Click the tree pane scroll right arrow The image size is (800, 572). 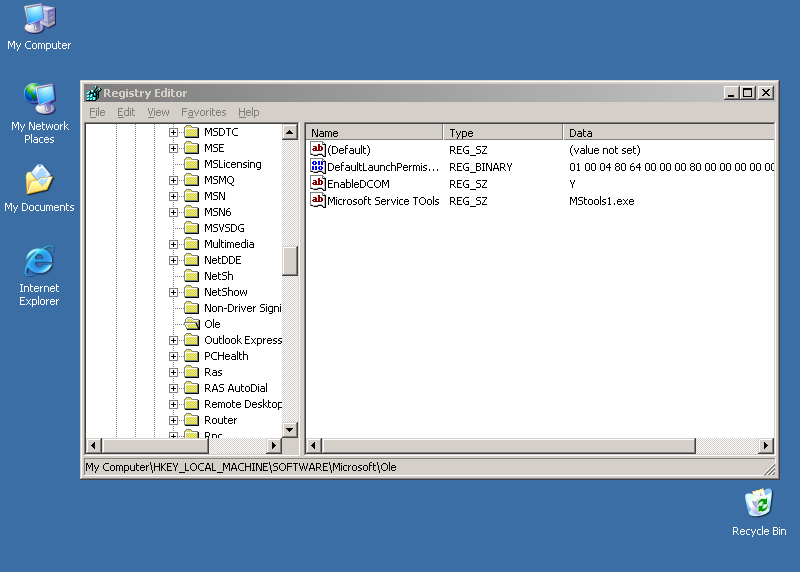(274, 445)
